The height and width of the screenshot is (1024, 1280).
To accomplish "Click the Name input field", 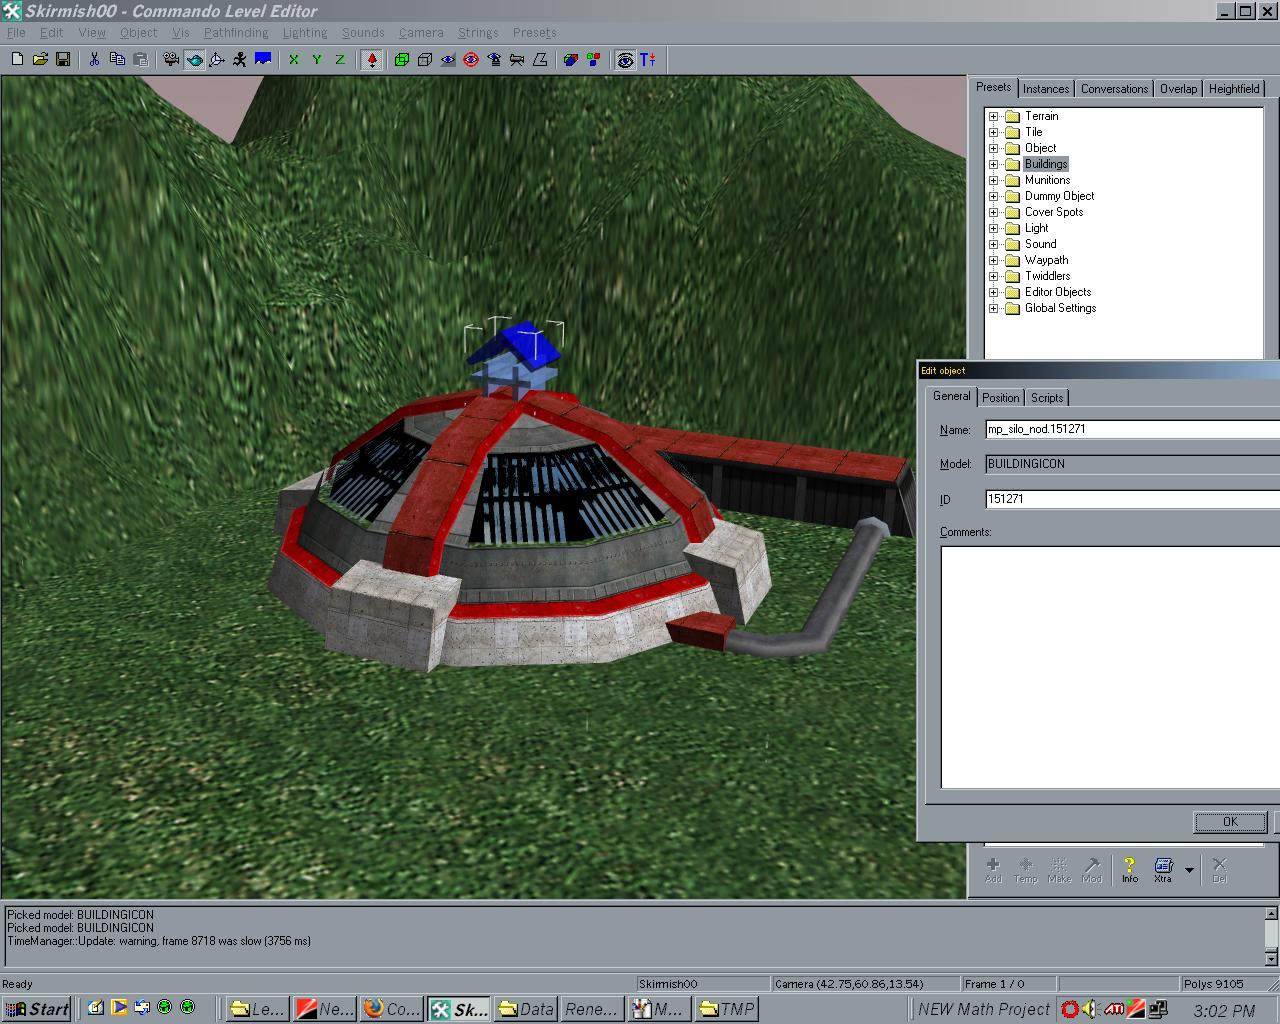I will pyautogui.click(x=1130, y=429).
